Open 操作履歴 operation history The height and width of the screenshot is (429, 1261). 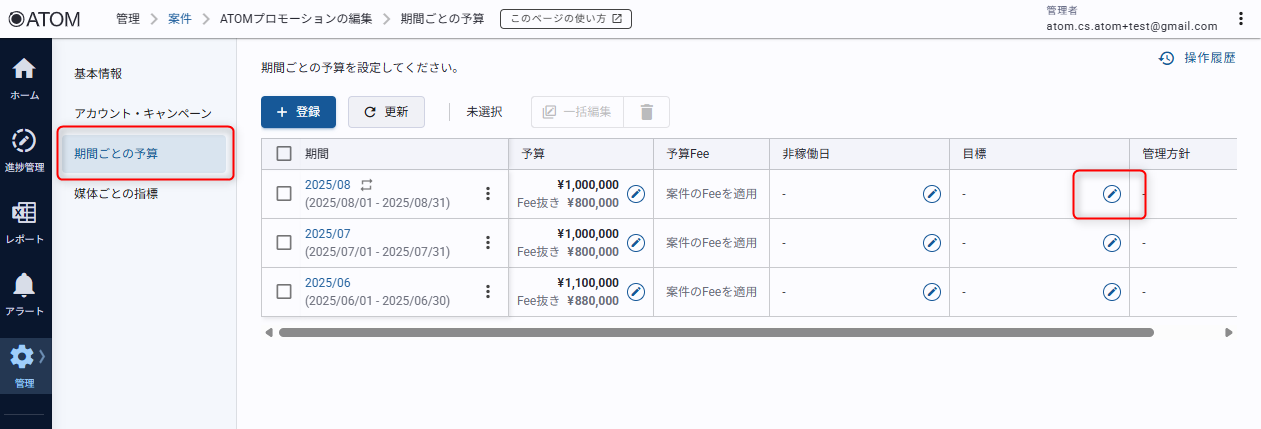pyautogui.click(x=1197, y=58)
